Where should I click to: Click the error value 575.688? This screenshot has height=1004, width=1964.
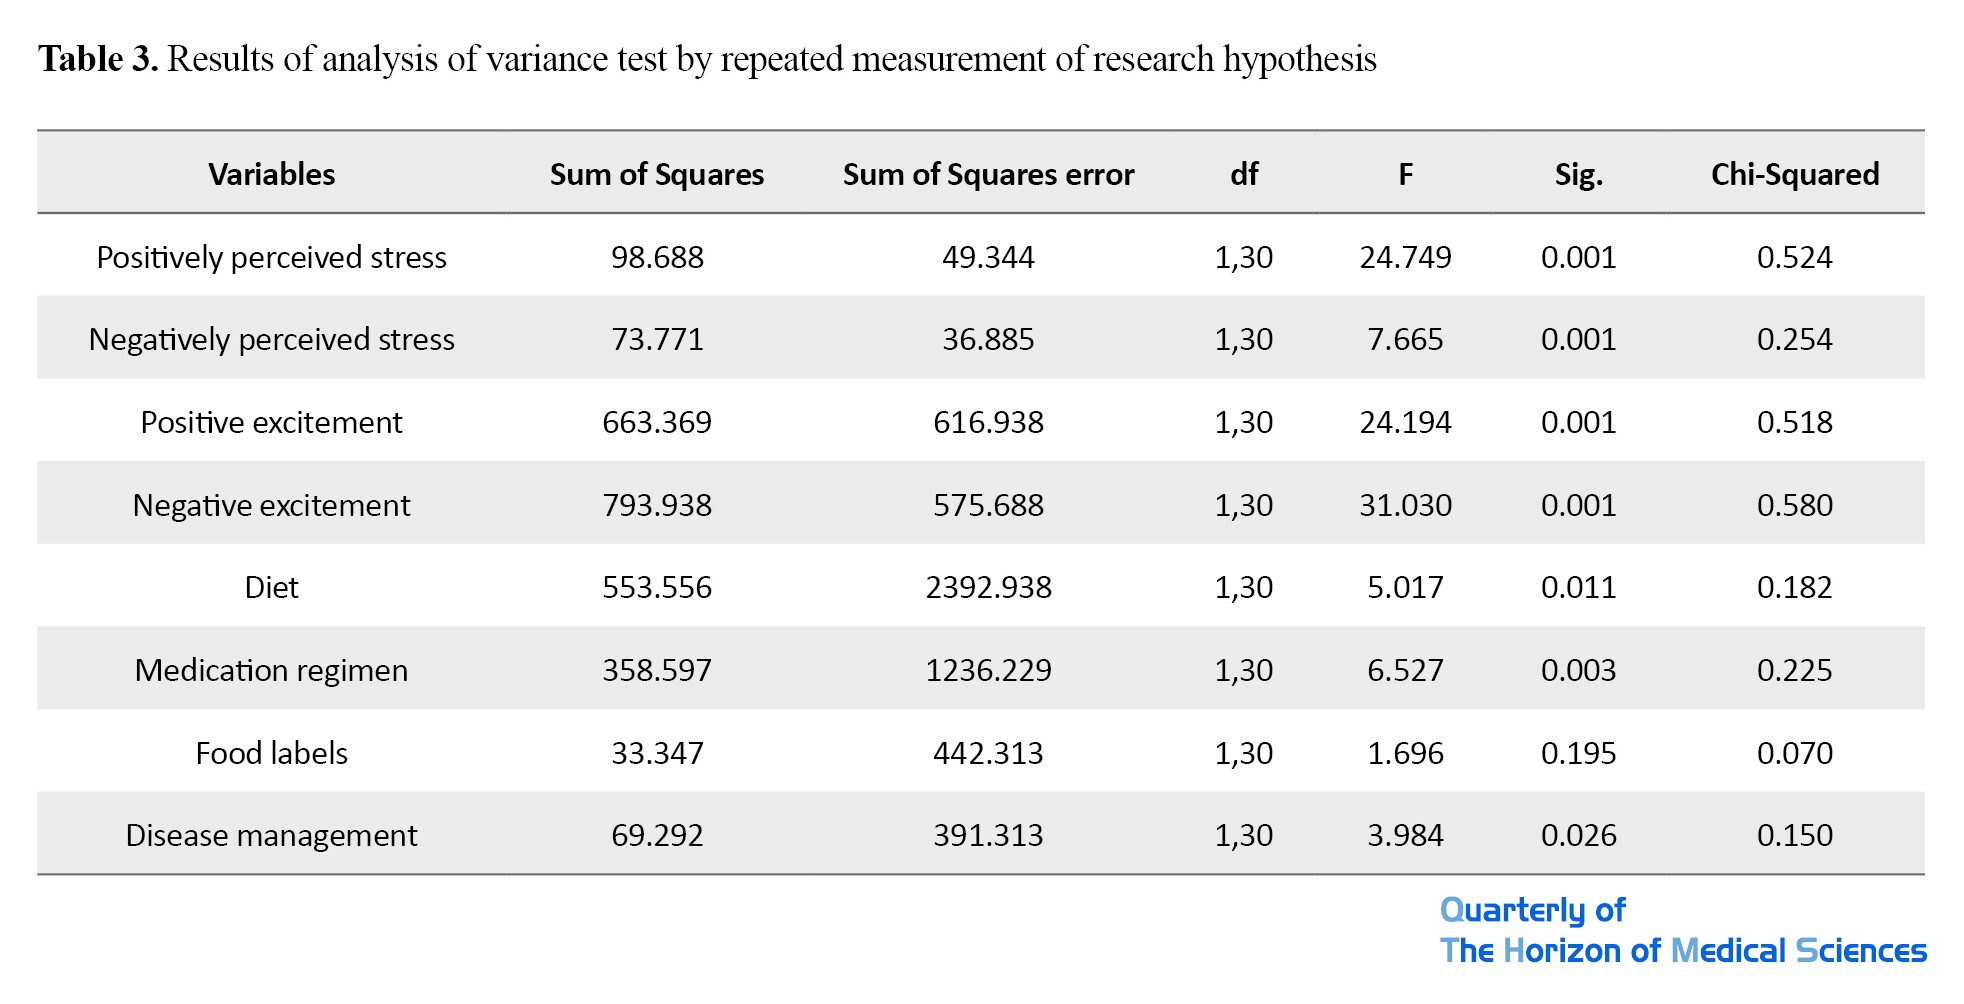pos(988,505)
